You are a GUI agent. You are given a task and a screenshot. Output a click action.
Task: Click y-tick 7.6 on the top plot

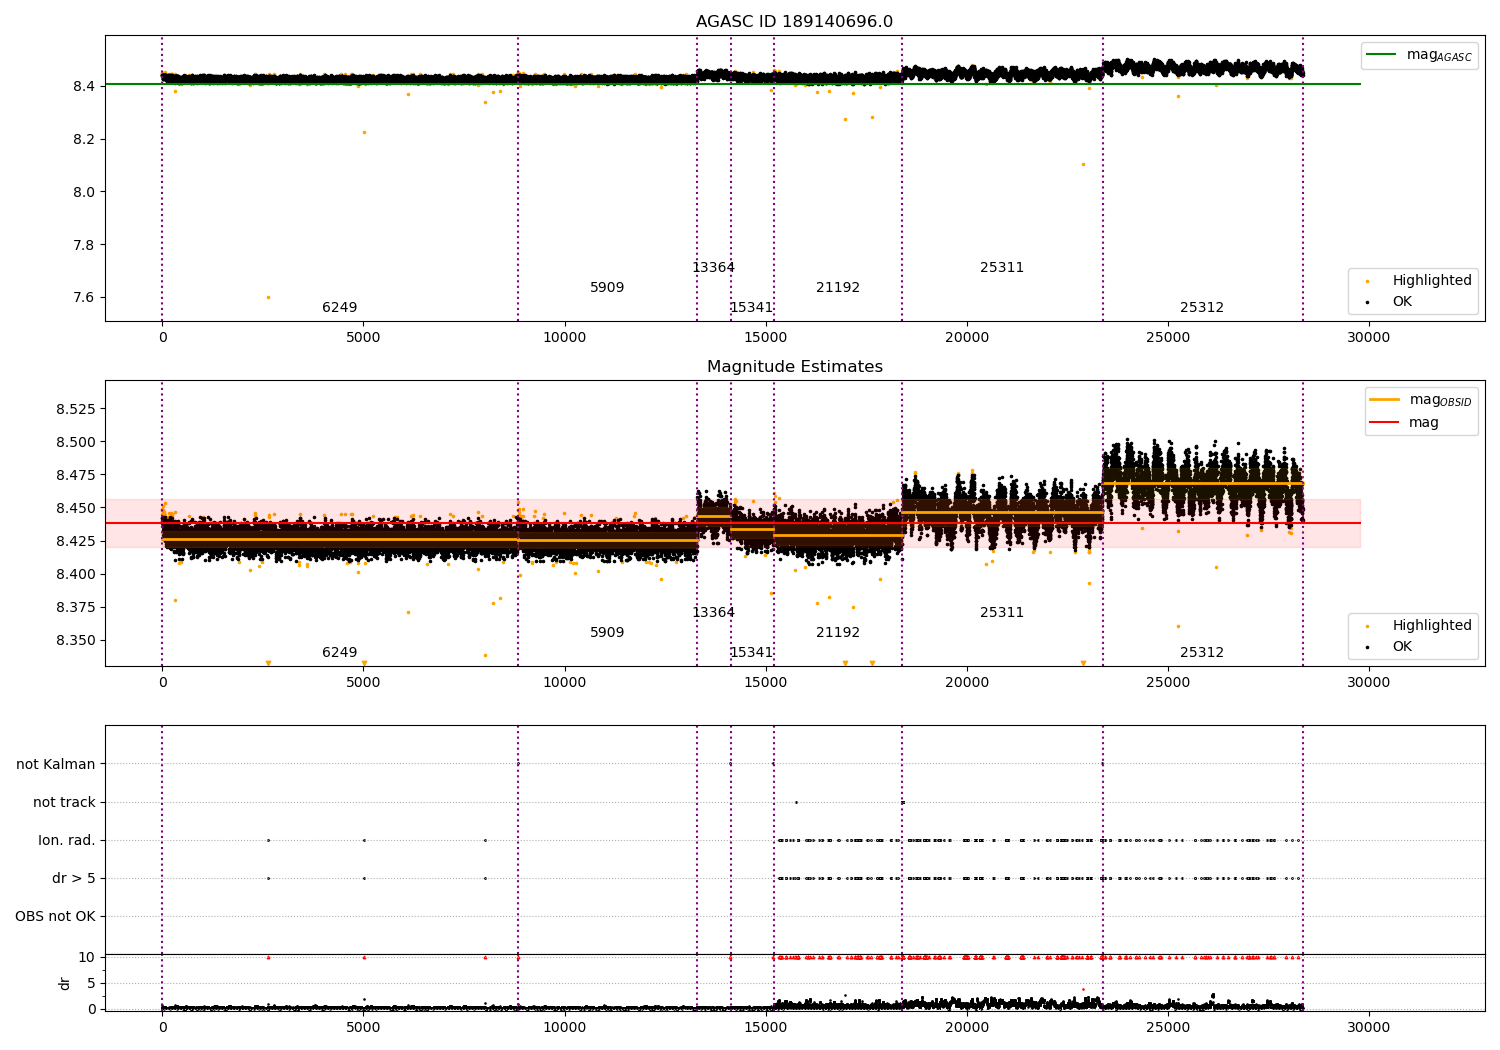click(84, 297)
